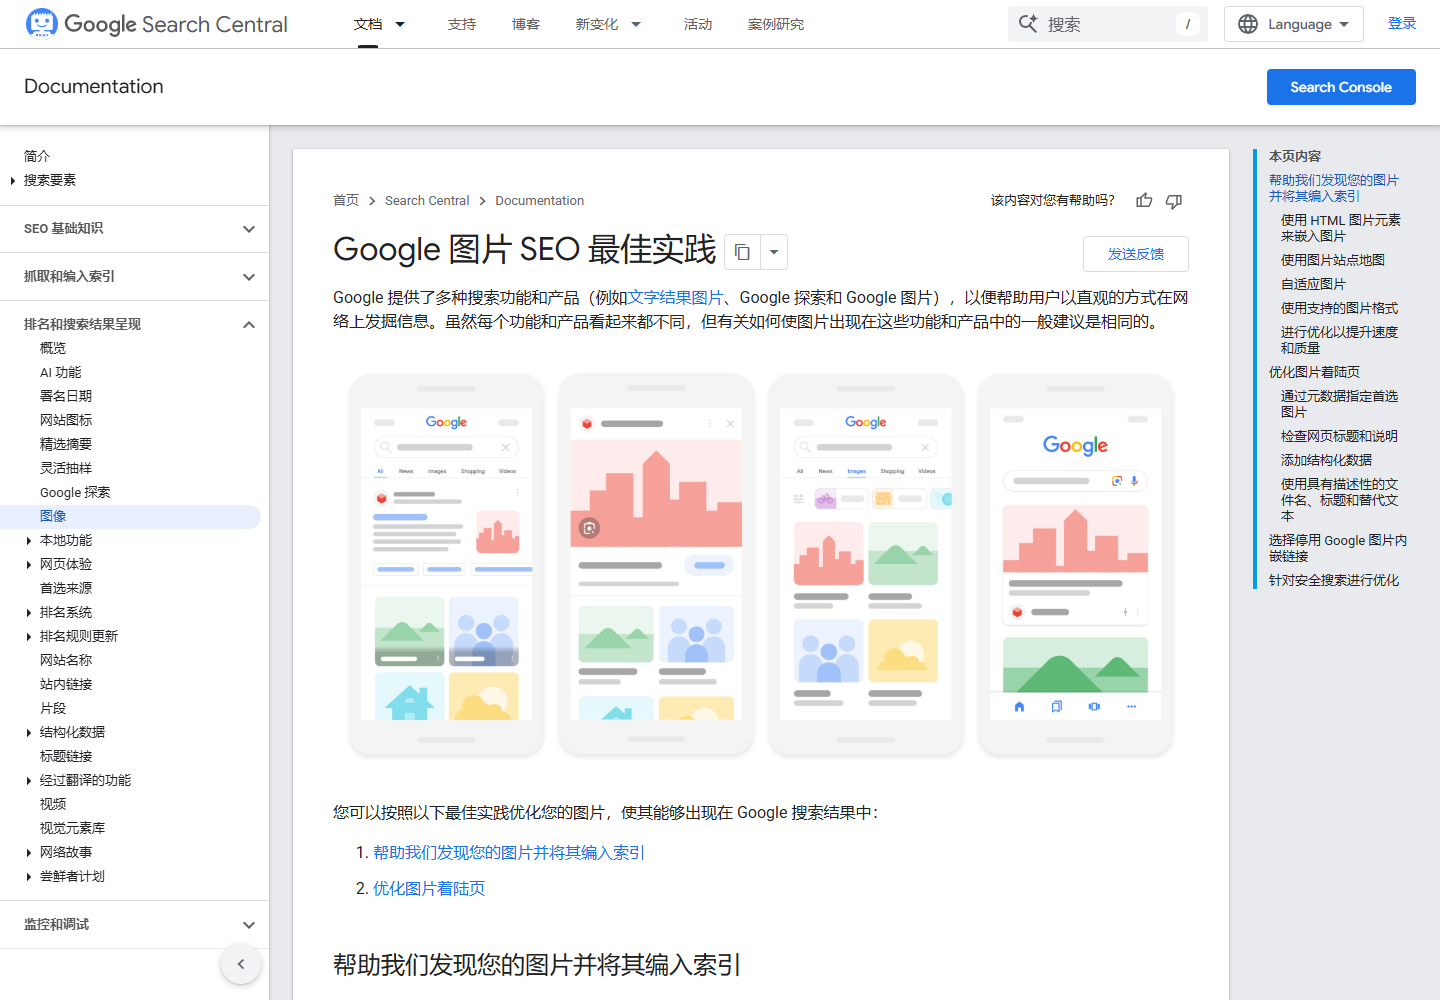This screenshot has width=1440, height=1000.
Task: Jump to 针对安全搜索进行优化 in page contents
Action: pyautogui.click(x=1334, y=580)
